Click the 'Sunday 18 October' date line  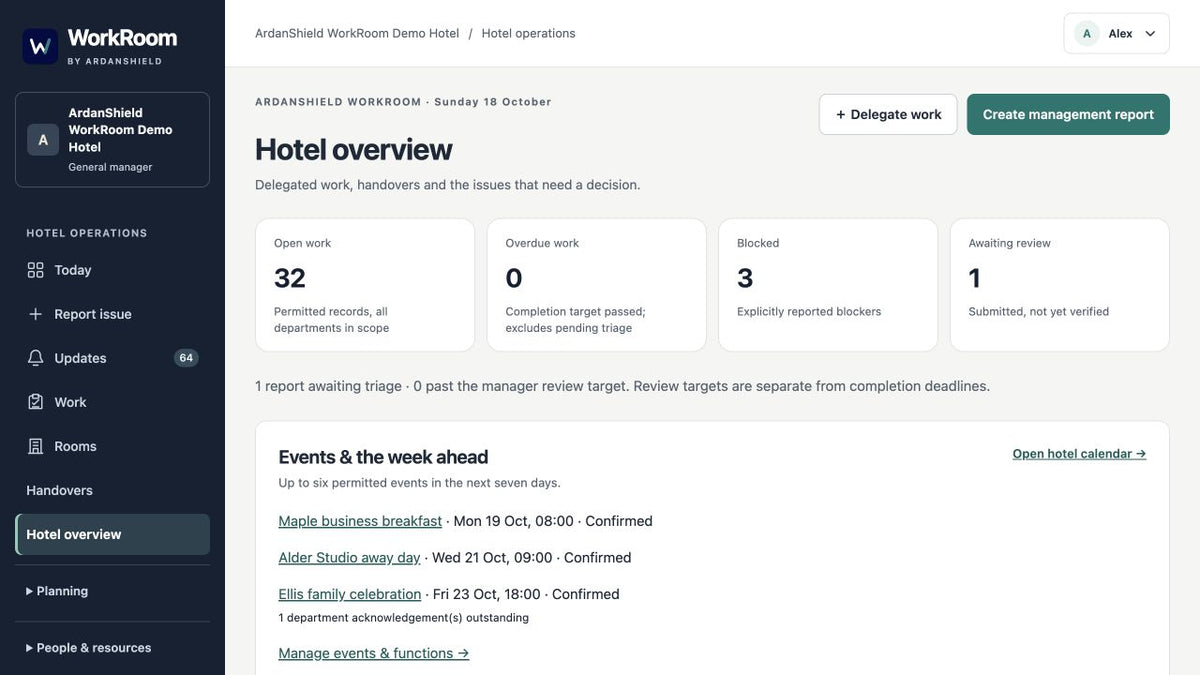(x=493, y=102)
